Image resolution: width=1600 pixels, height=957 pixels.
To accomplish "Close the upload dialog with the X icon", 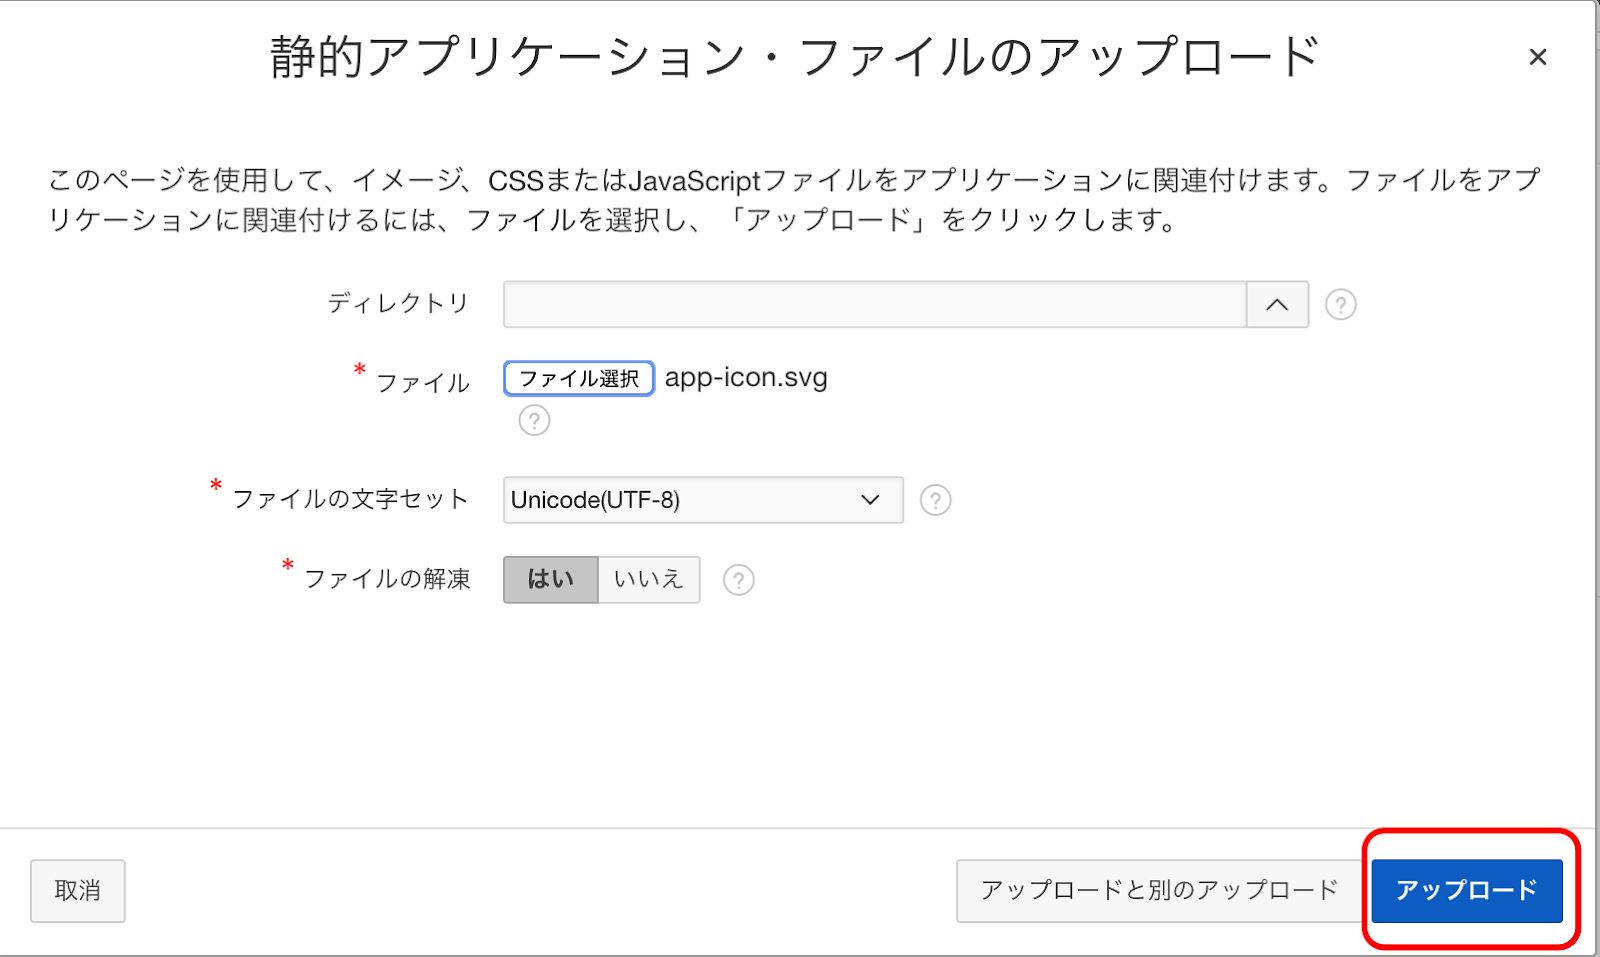I will tap(1537, 57).
